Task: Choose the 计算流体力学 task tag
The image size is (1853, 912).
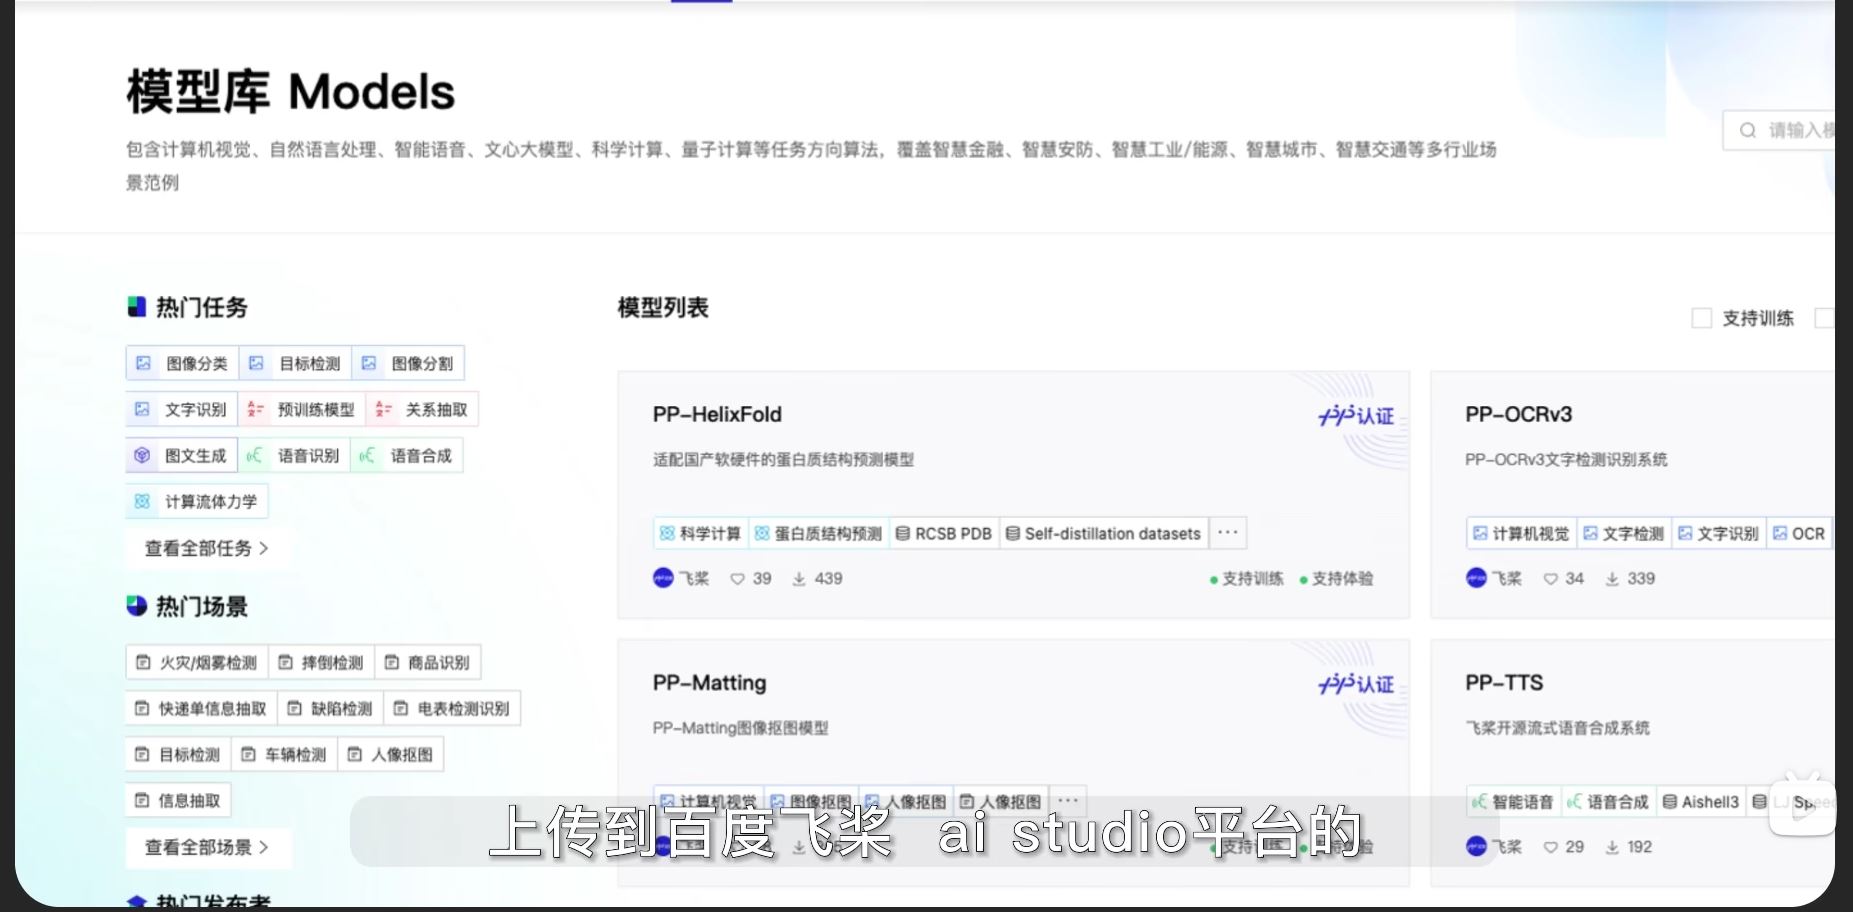Action: 197,501
